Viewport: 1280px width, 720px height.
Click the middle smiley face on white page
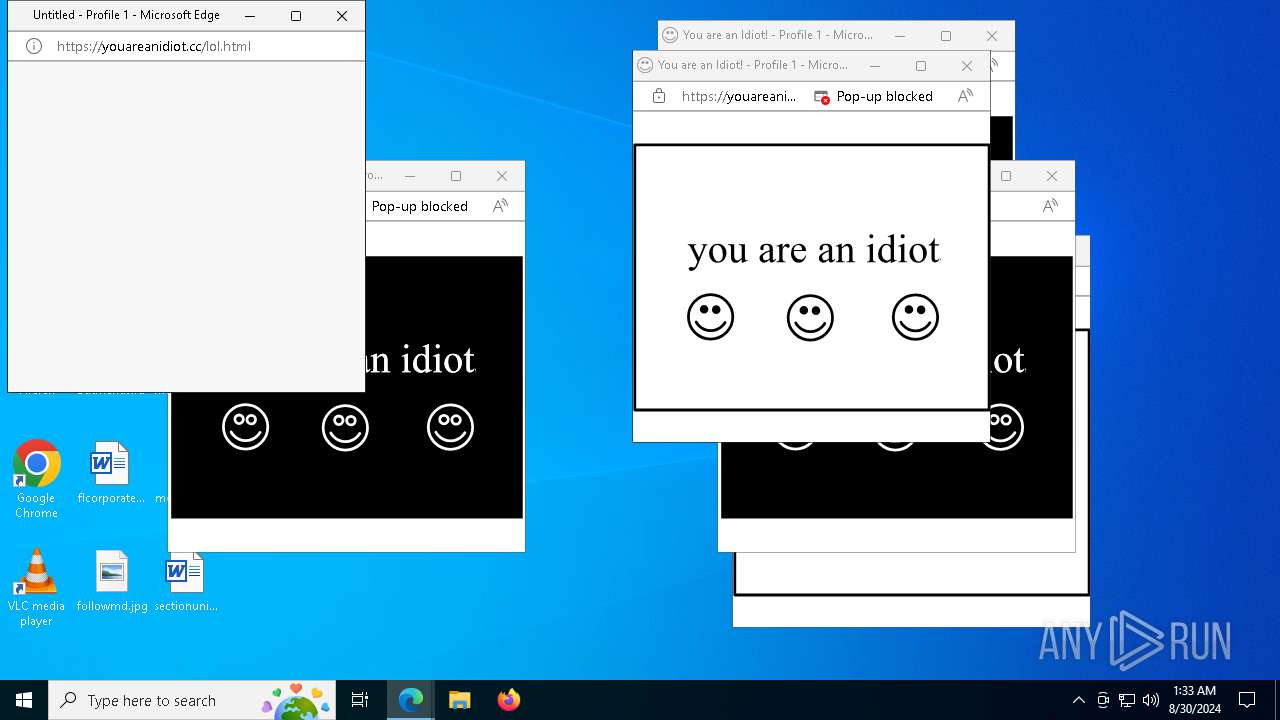(x=810, y=317)
